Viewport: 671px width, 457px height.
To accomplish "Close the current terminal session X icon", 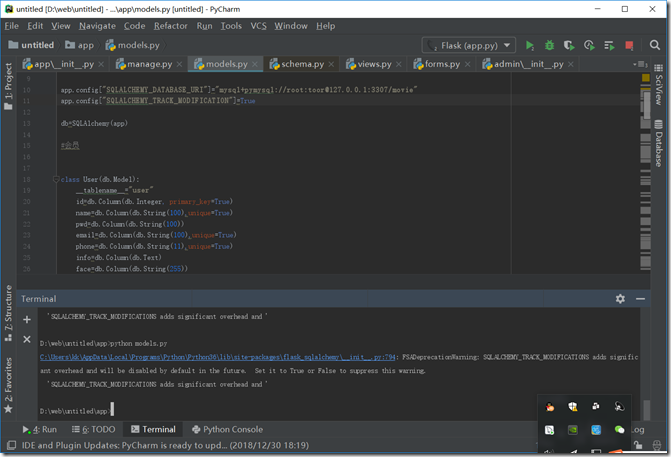I will [x=27, y=339].
